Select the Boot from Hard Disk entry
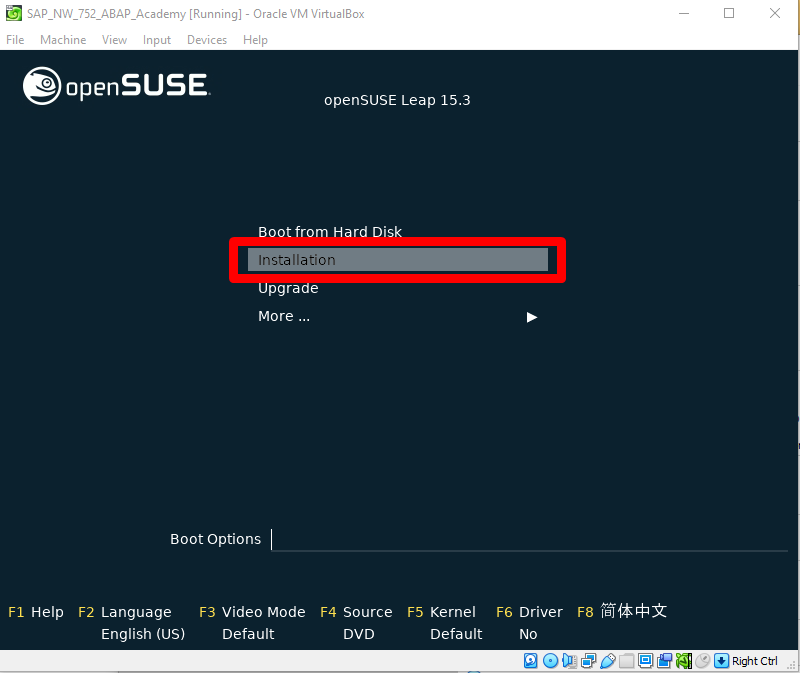The image size is (800, 673). pyautogui.click(x=330, y=232)
